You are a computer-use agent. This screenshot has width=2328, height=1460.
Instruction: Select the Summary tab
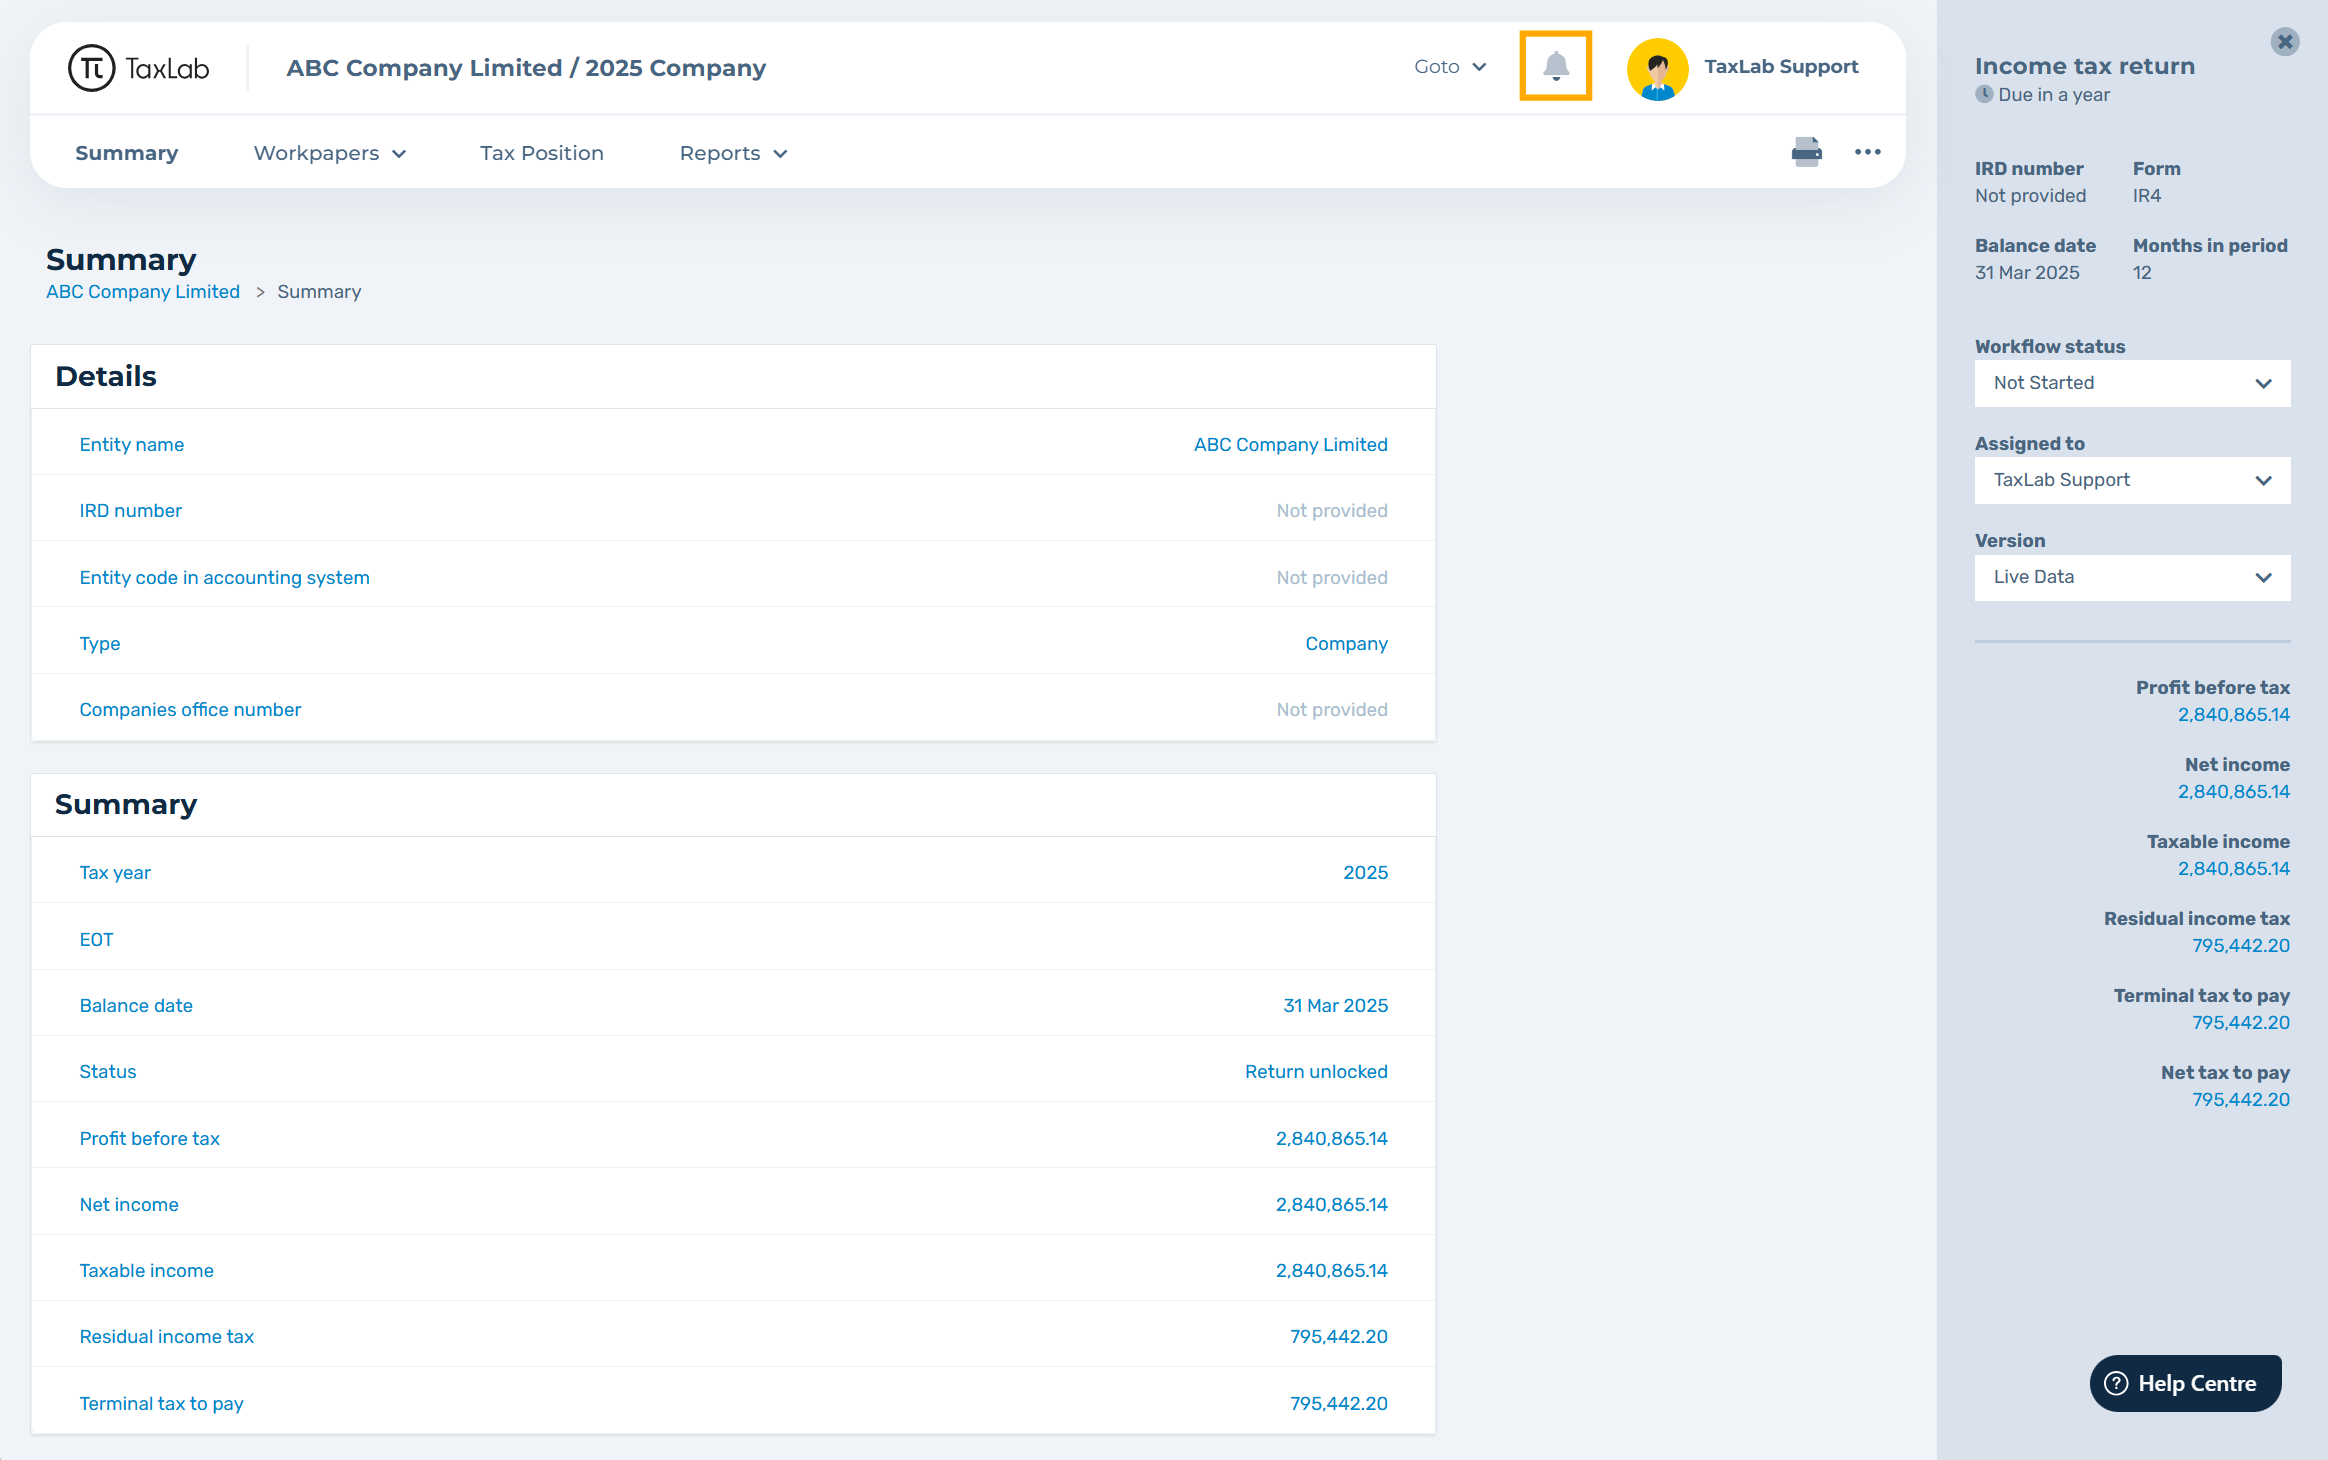[126, 153]
